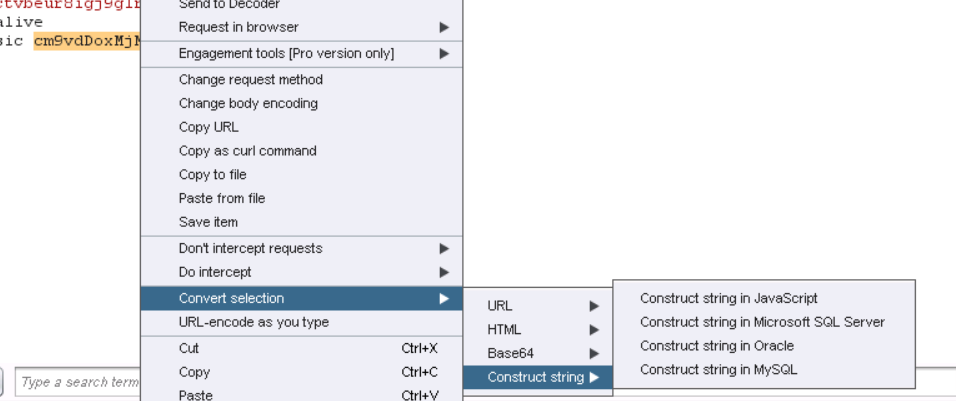This screenshot has width=956, height=401.
Task: Open the Base64 conversion submenu
Action: pos(540,354)
